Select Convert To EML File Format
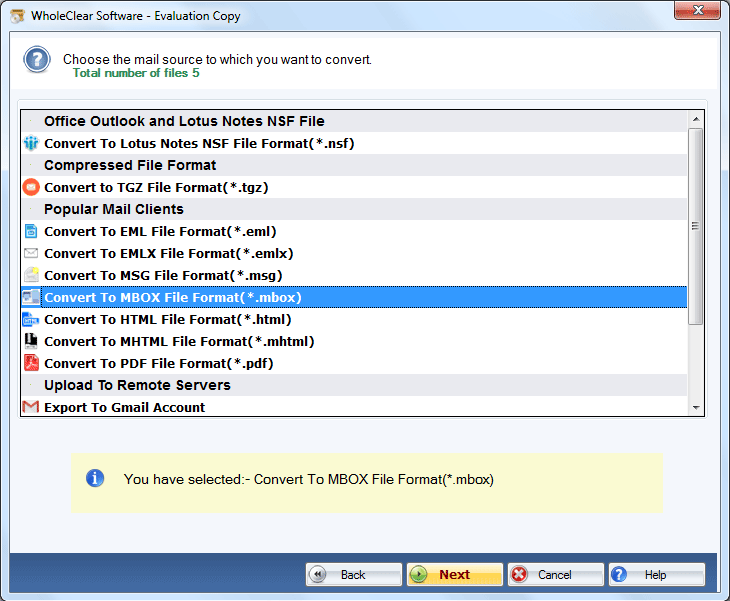730x601 pixels. pos(354,231)
